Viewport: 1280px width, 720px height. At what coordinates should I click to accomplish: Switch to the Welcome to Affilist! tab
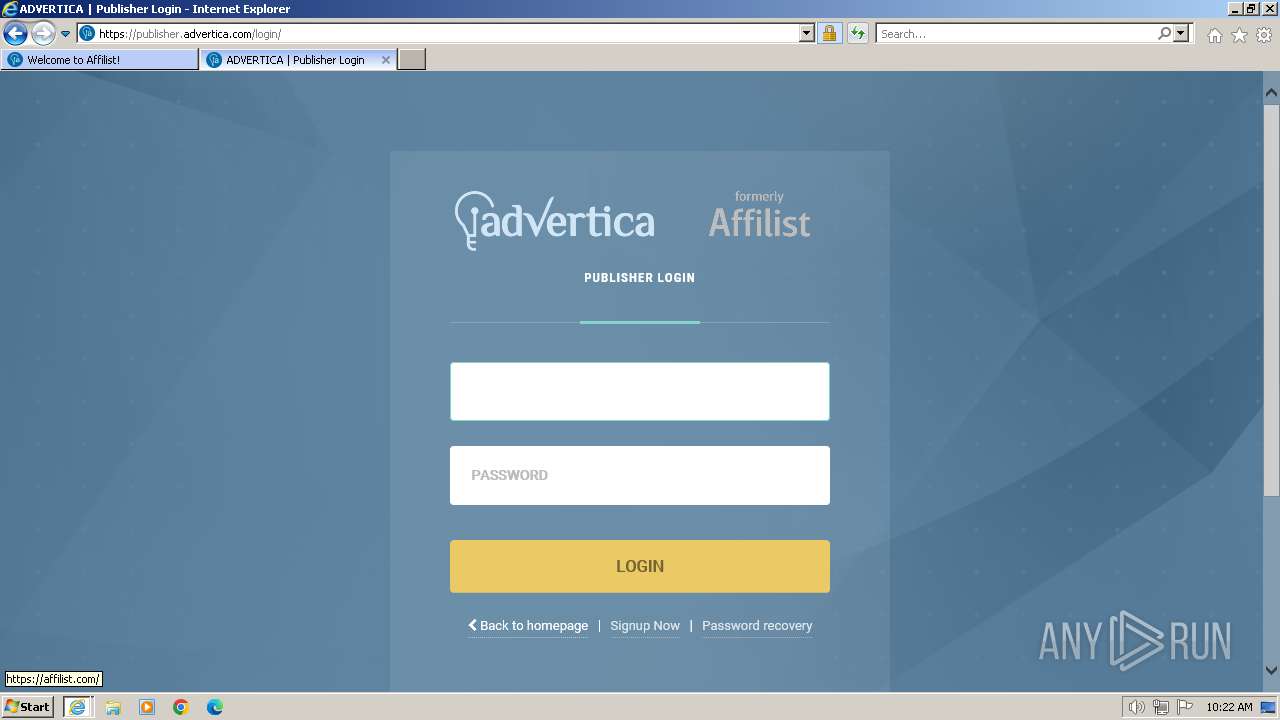point(100,60)
